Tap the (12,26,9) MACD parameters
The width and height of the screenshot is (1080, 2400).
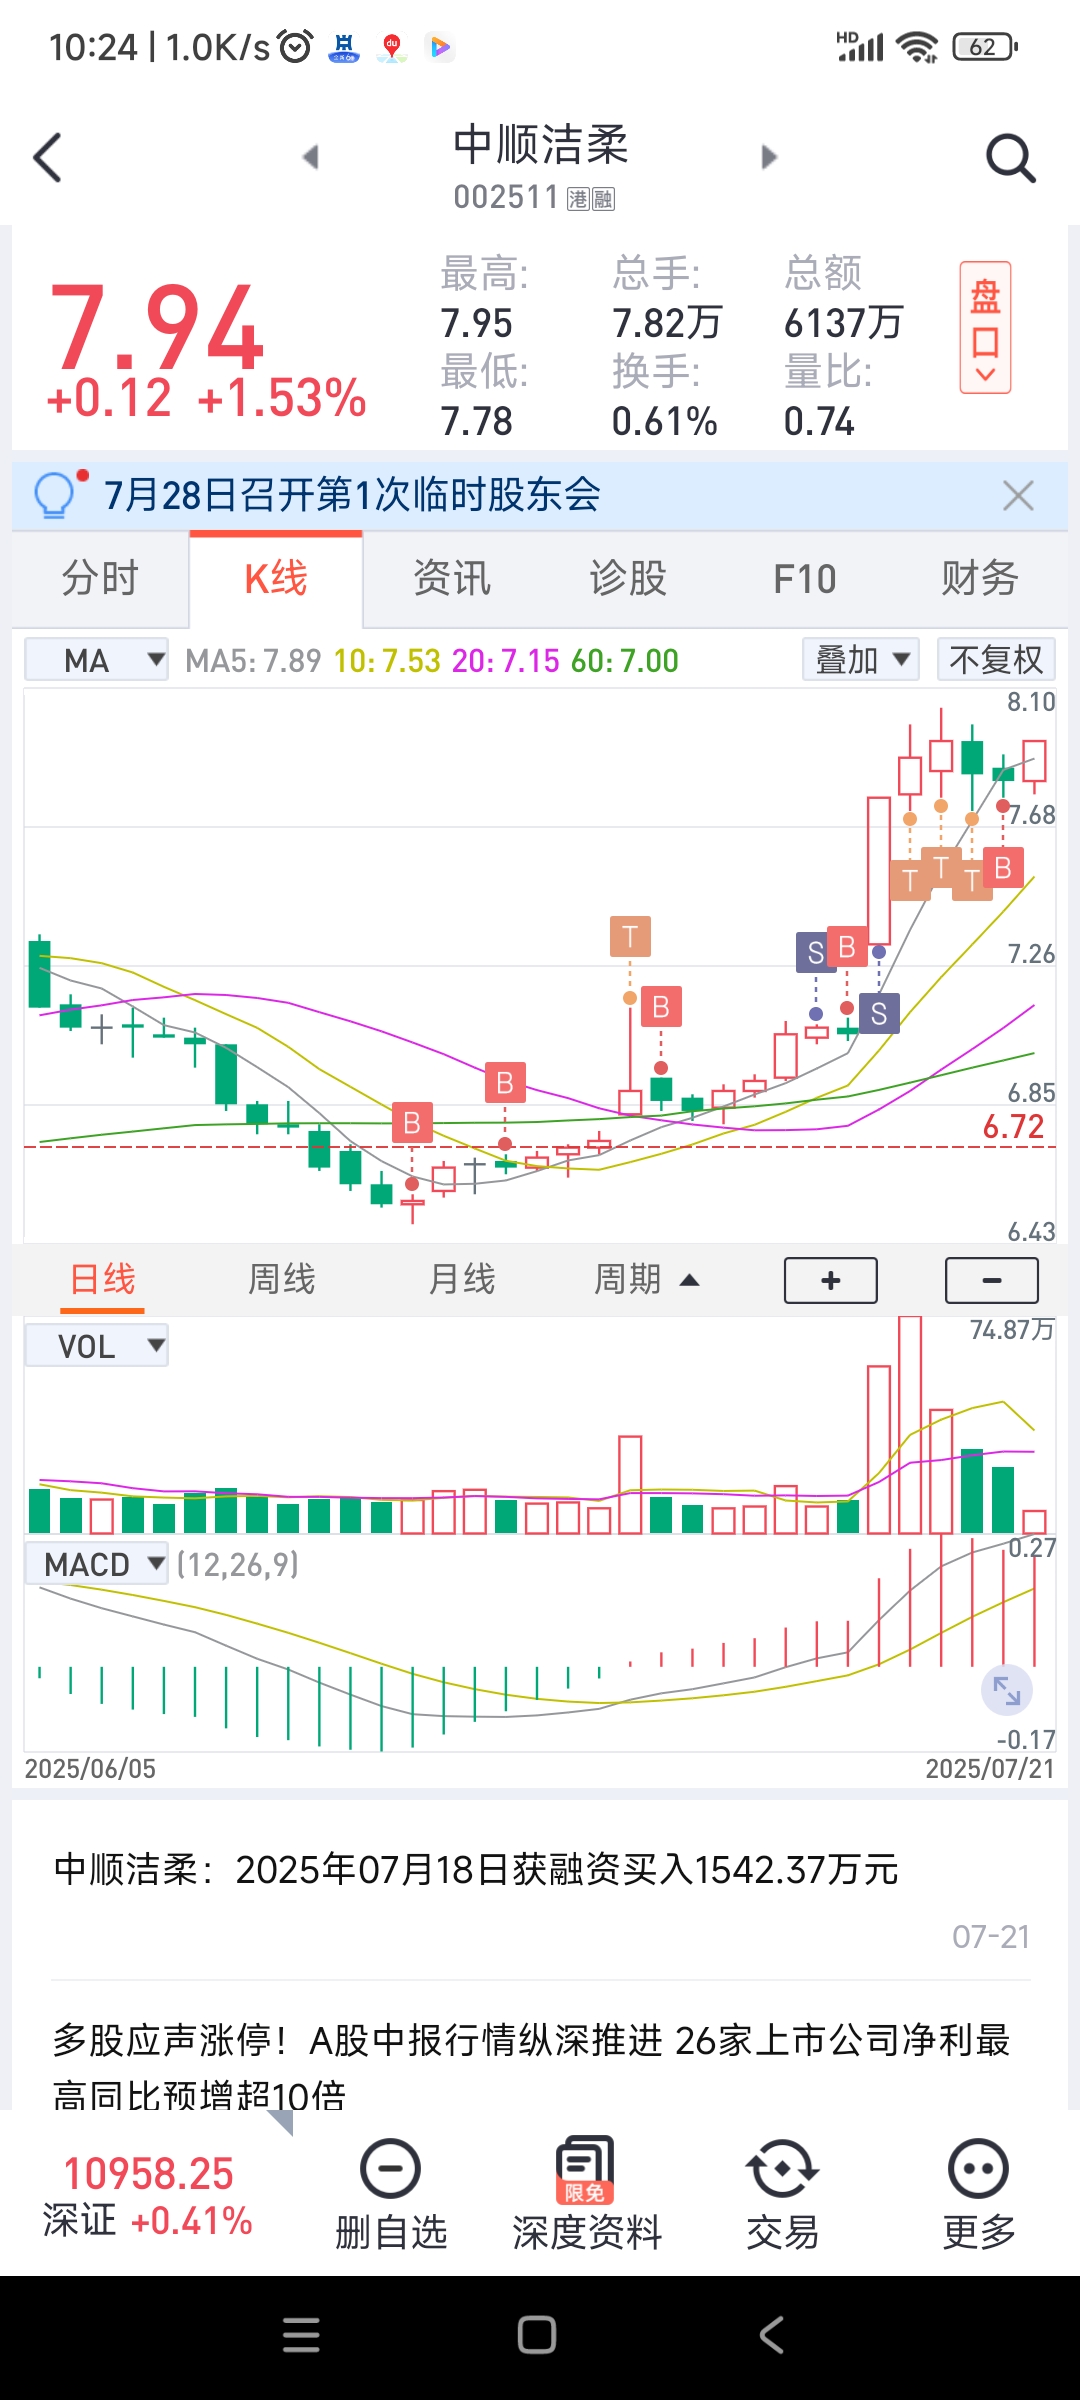pyautogui.click(x=238, y=1564)
